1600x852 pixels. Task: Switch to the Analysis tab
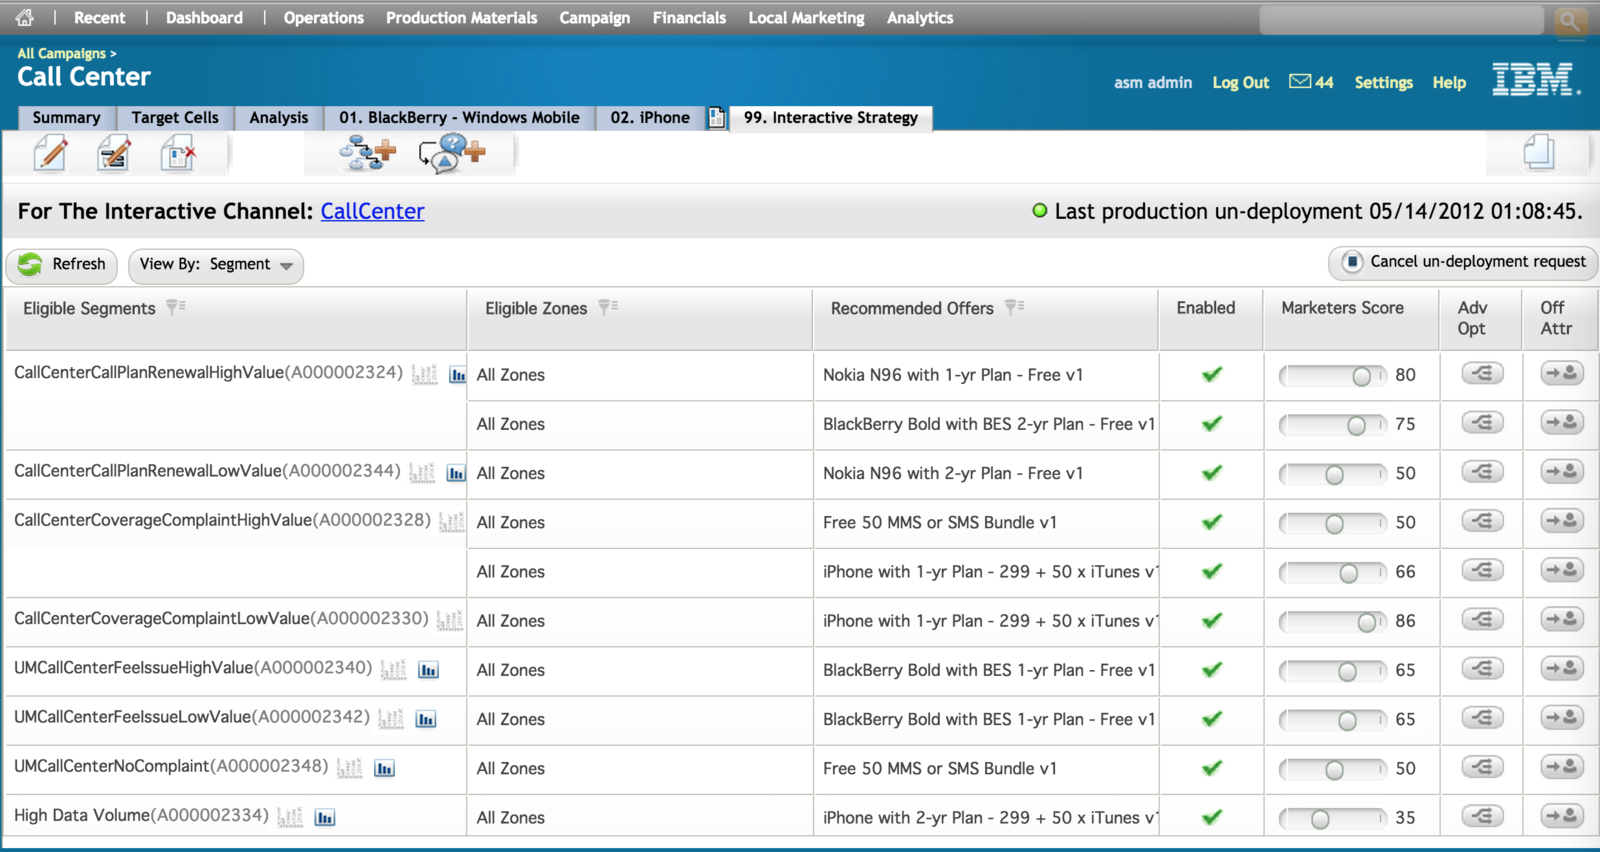coord(279,118)
